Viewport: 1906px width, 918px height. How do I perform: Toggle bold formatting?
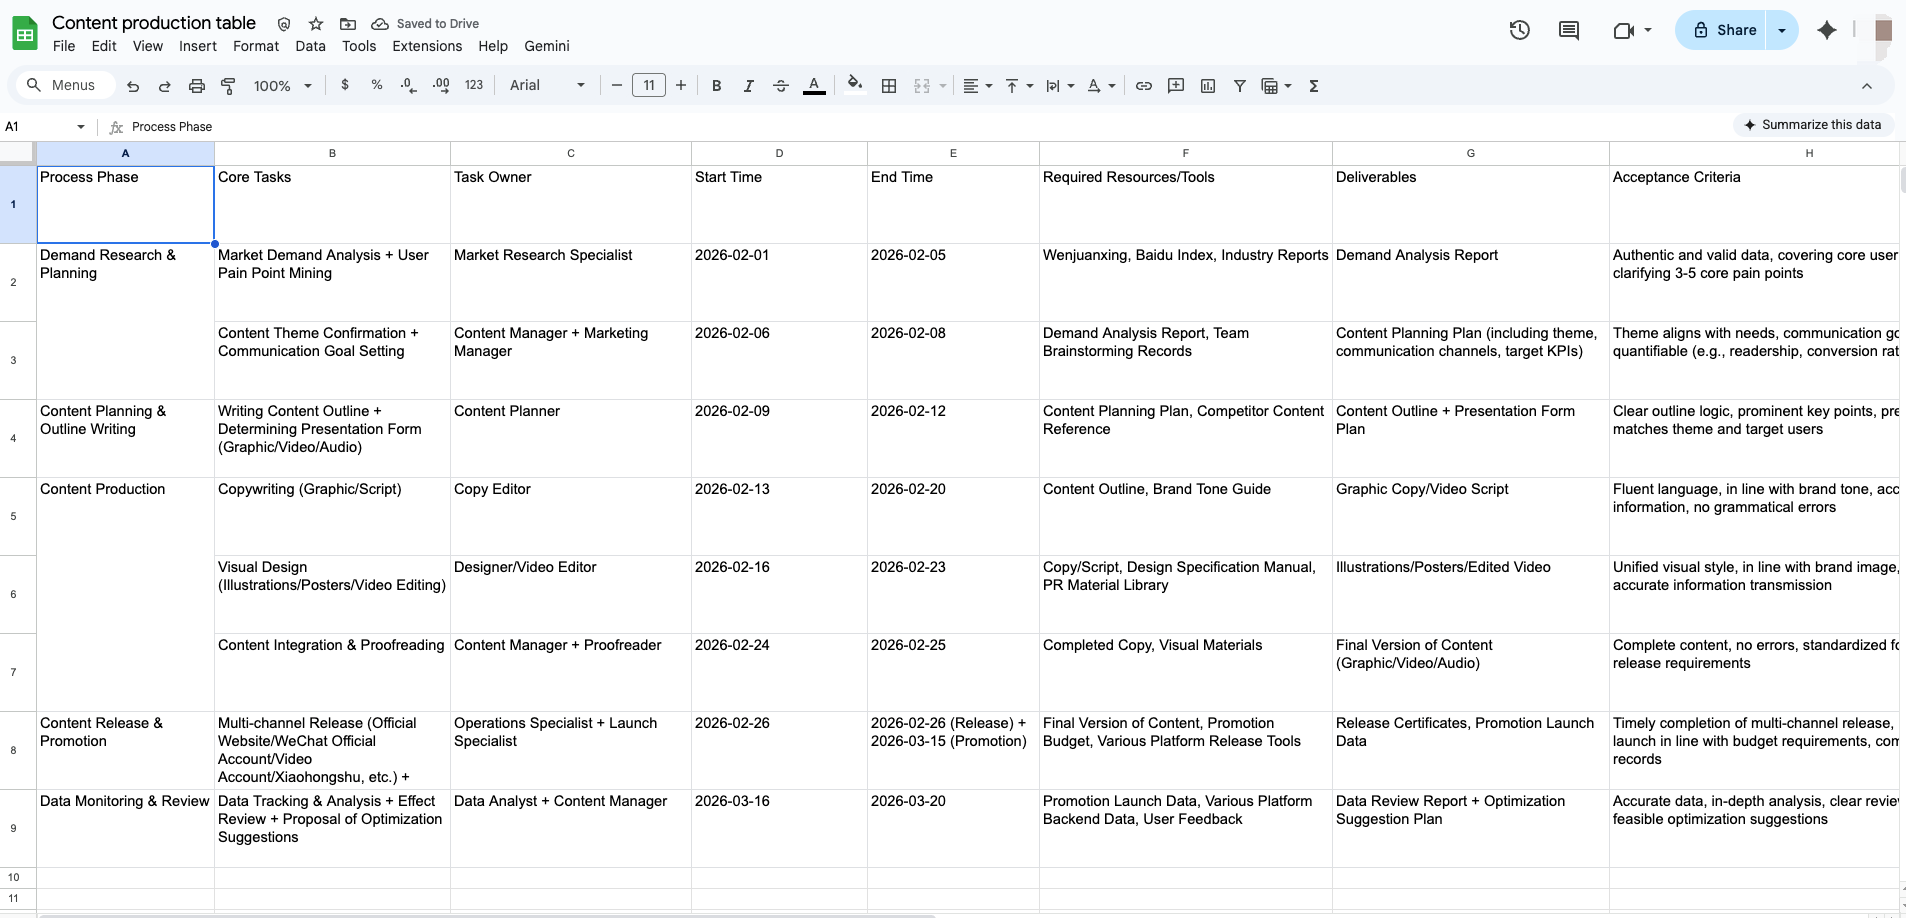coord(716,86)
